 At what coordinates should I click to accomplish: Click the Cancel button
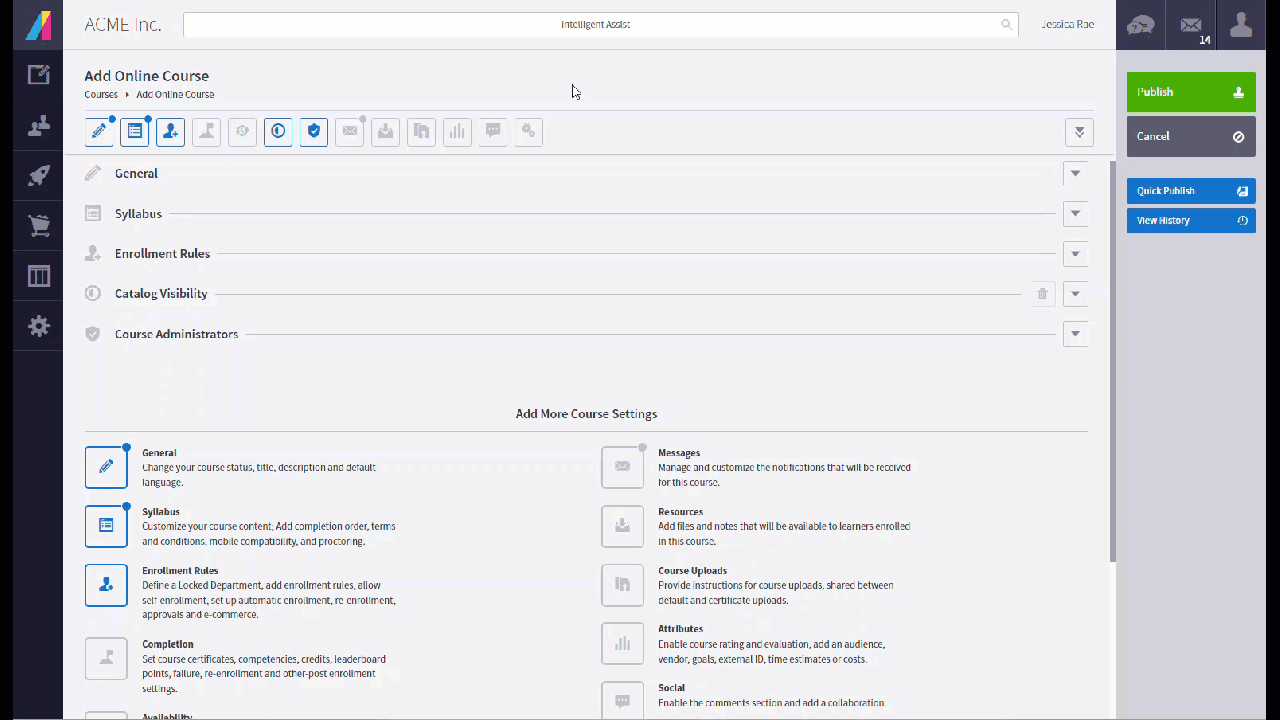(x=1191, y=136)
